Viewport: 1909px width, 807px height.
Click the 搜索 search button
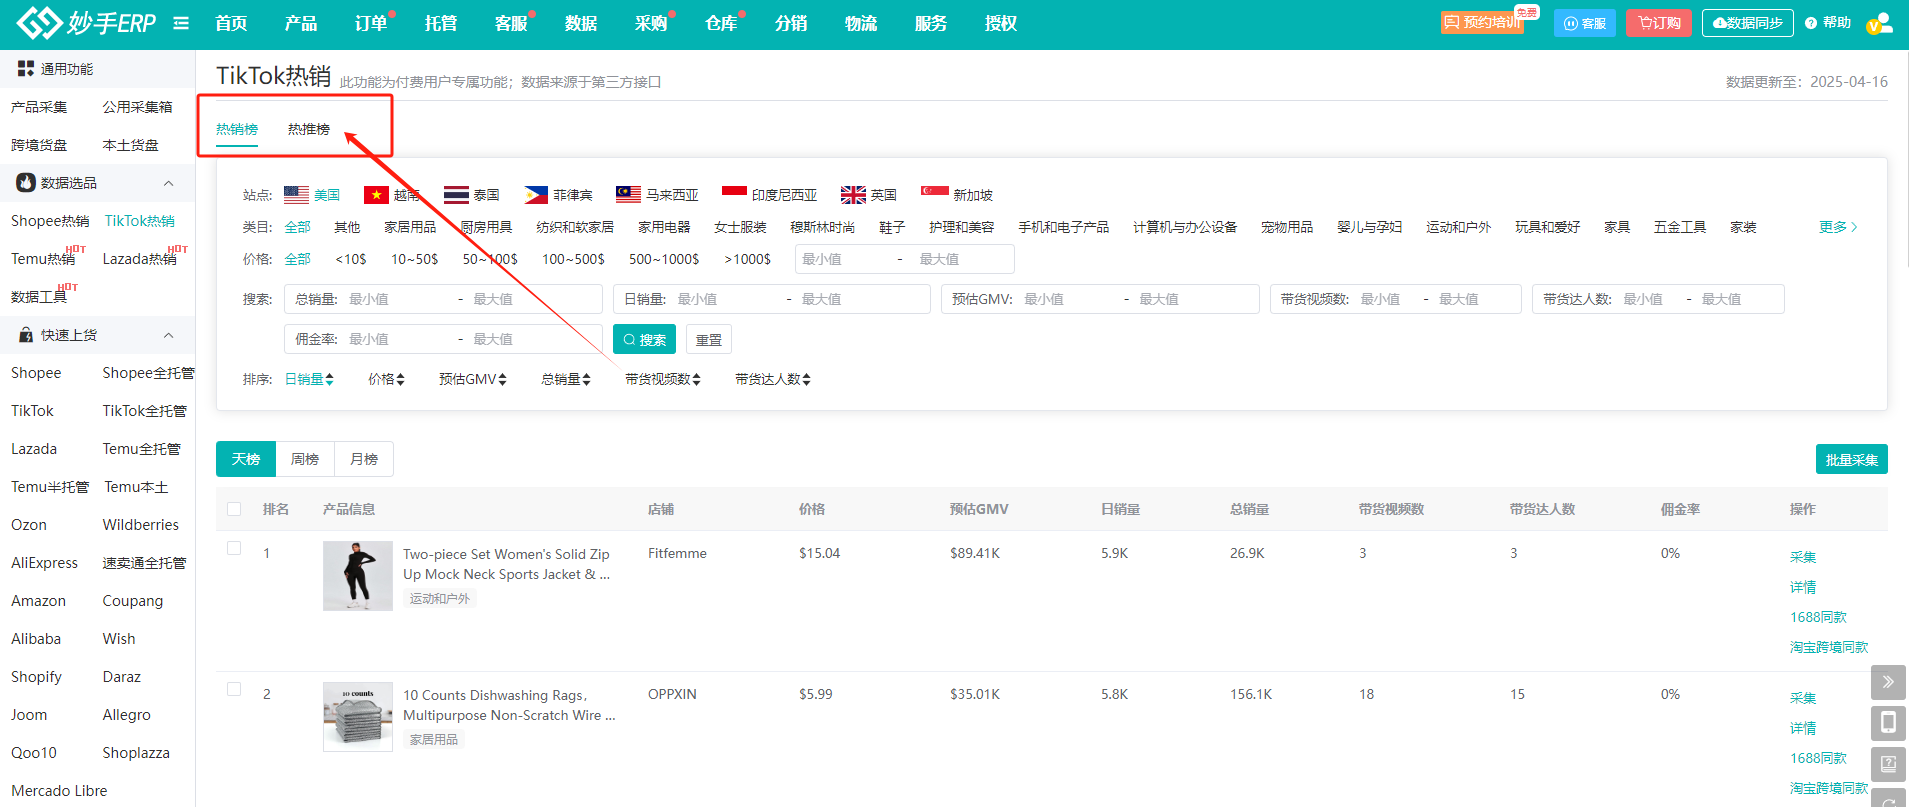tap(644, 339)
